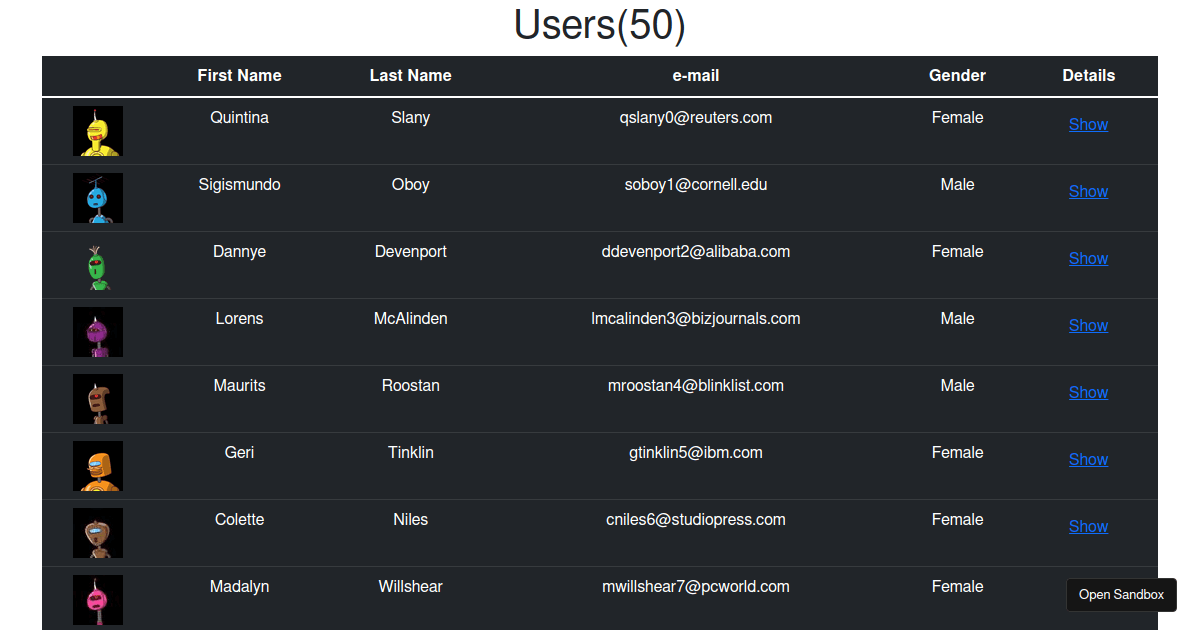Click Quintina Slany's avatar thumbnail

tap(97, 131)
